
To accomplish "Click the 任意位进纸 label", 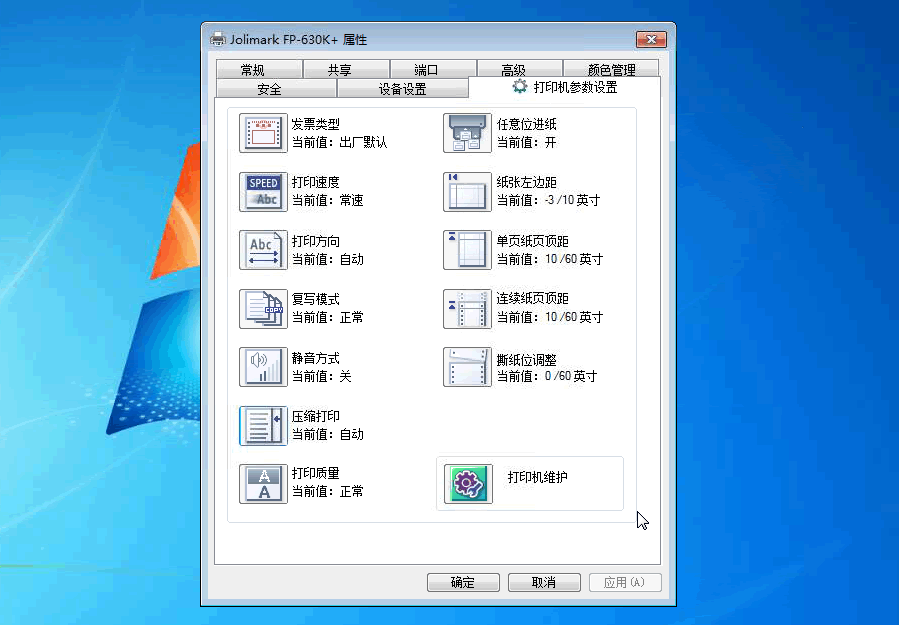I will click(526, 124).
